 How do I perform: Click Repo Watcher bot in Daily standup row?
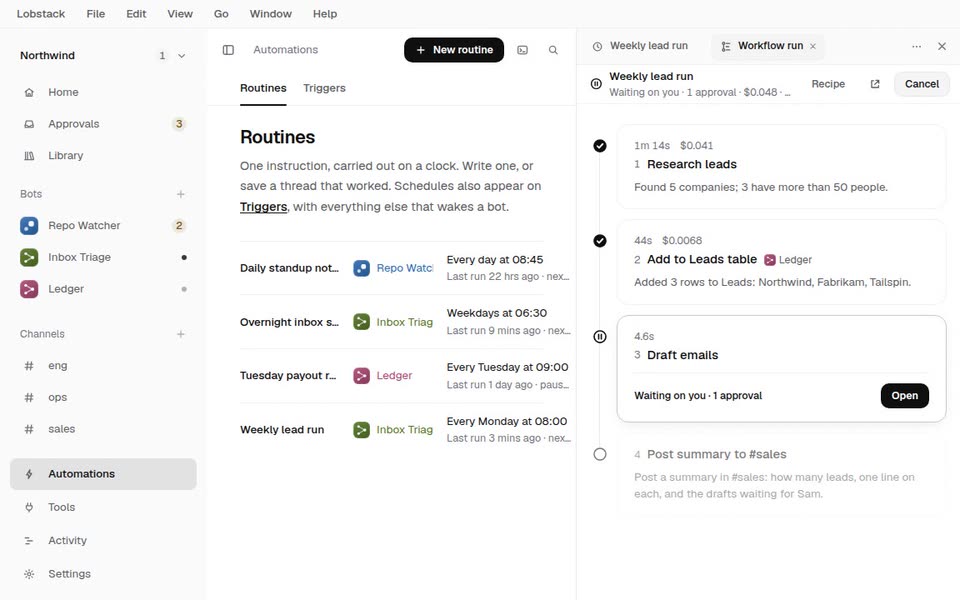pyautogui.click(x=393, y=268)
